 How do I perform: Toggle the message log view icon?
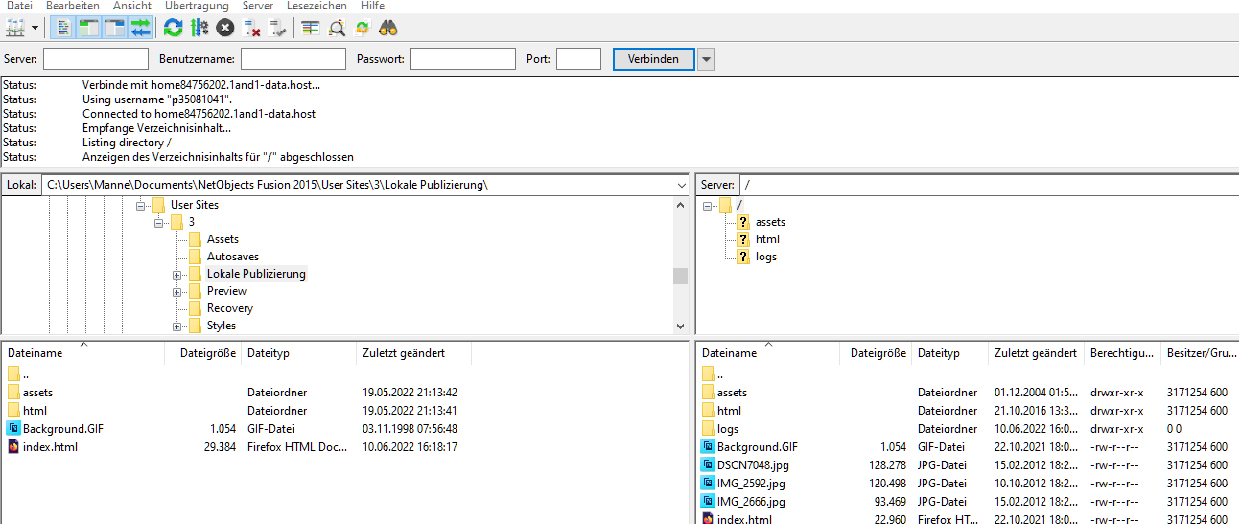(x=62, y=27)
